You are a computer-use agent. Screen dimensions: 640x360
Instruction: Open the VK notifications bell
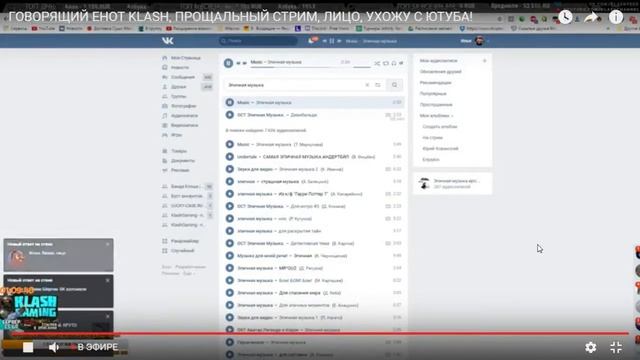(311, 41)
